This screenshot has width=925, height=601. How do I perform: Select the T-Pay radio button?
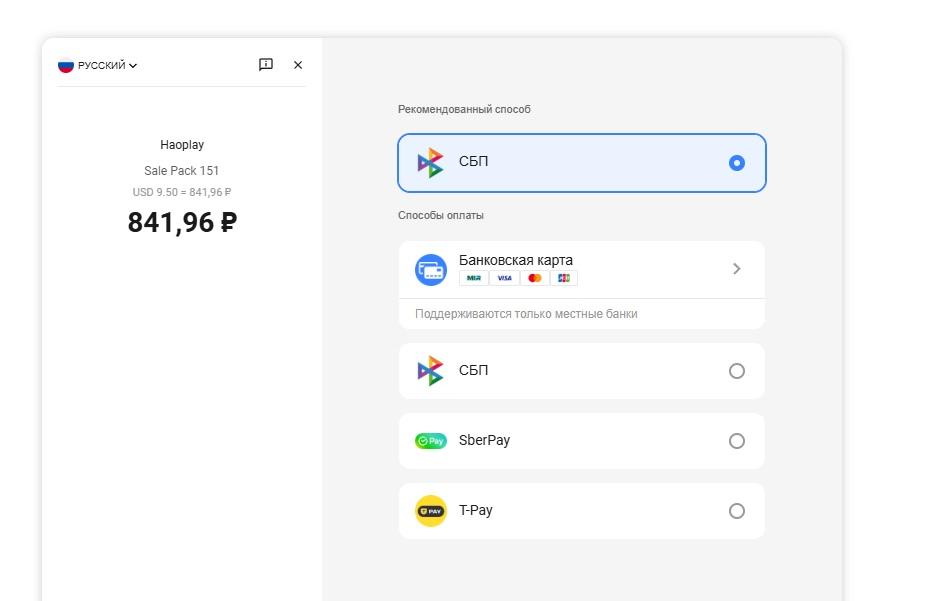click(737, 511)
